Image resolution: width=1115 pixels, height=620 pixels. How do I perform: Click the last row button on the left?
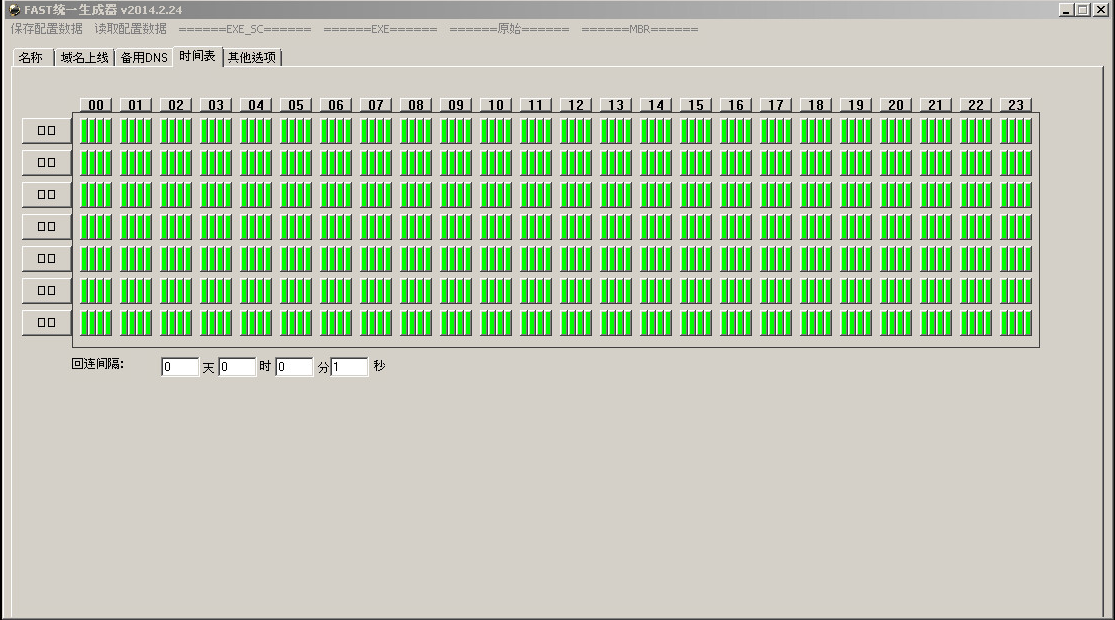(47, 322)
